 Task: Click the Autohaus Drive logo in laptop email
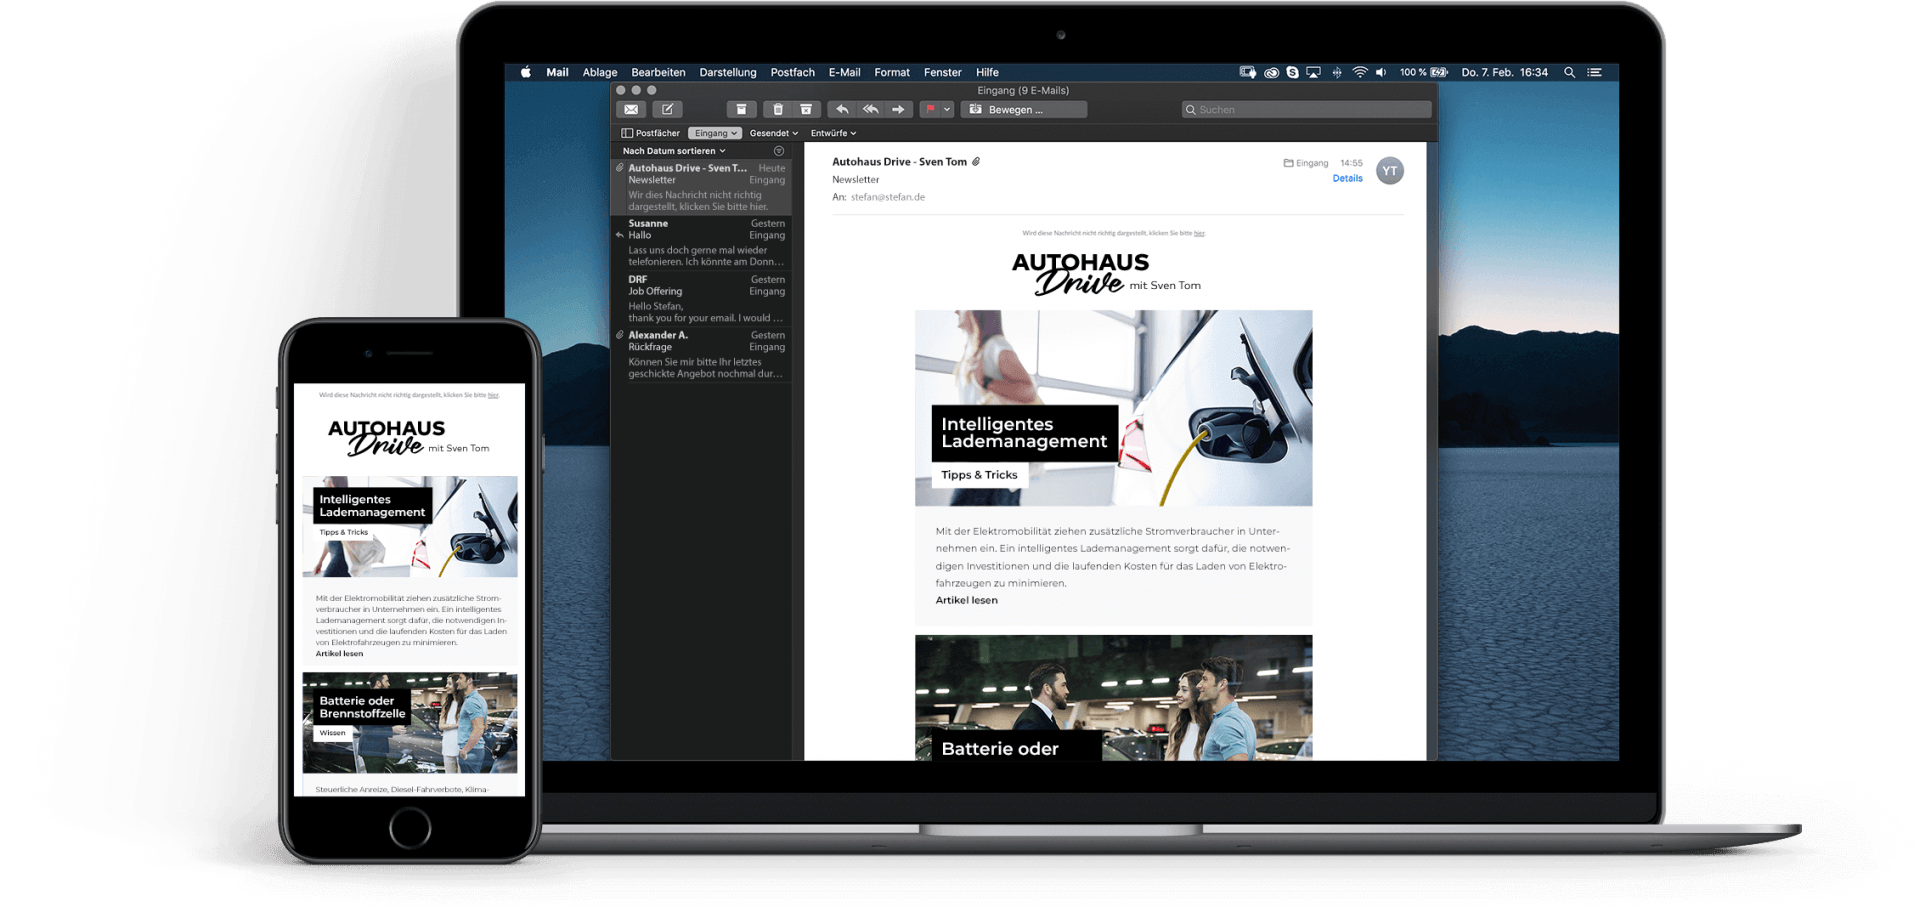[1106, 273]
